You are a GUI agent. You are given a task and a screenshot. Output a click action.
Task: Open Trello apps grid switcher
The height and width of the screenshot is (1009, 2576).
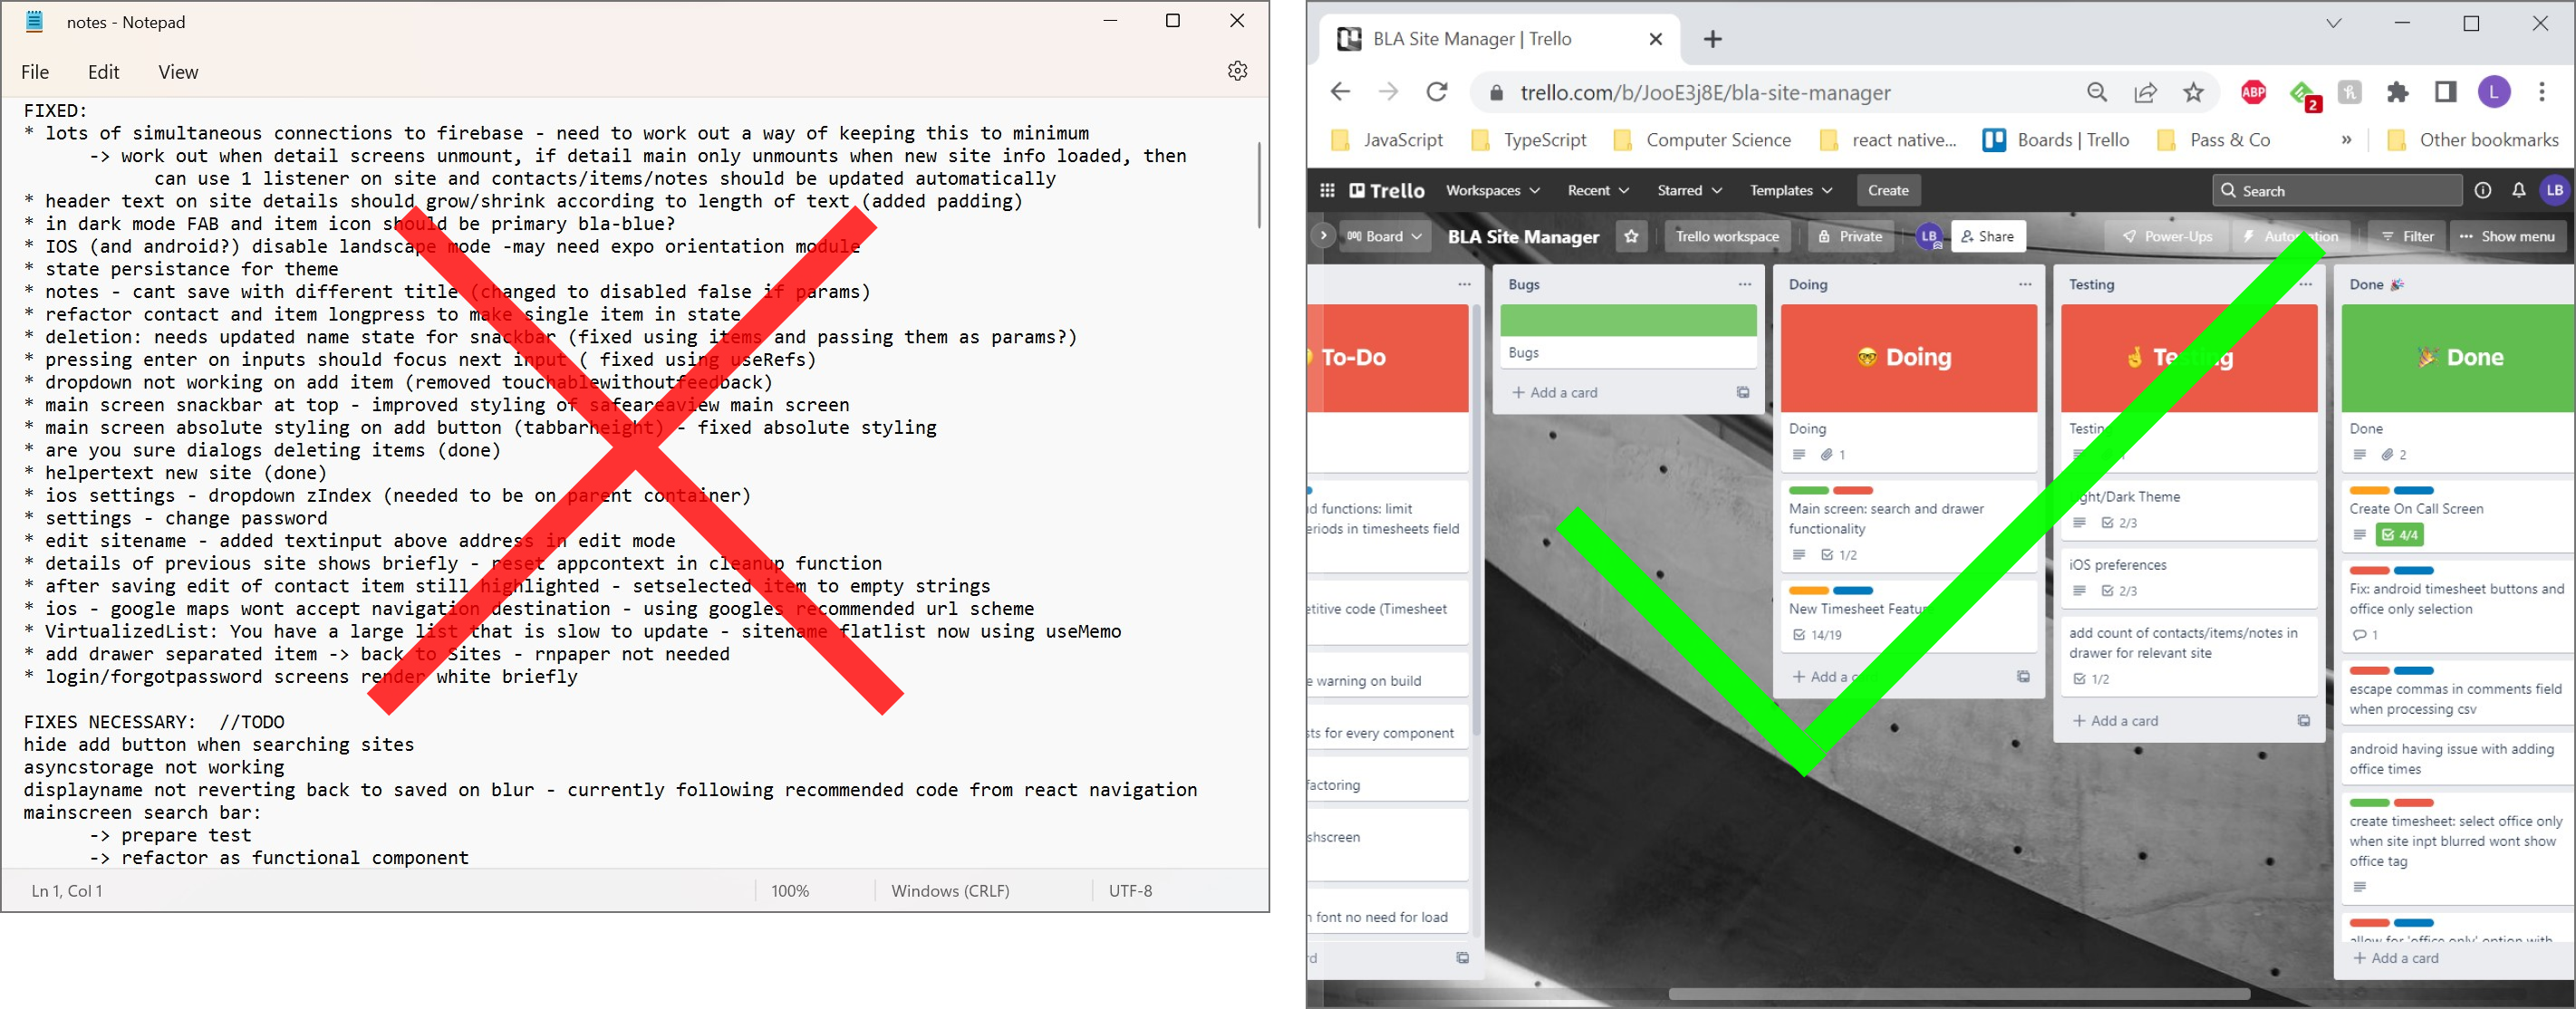click(1327, 190)
